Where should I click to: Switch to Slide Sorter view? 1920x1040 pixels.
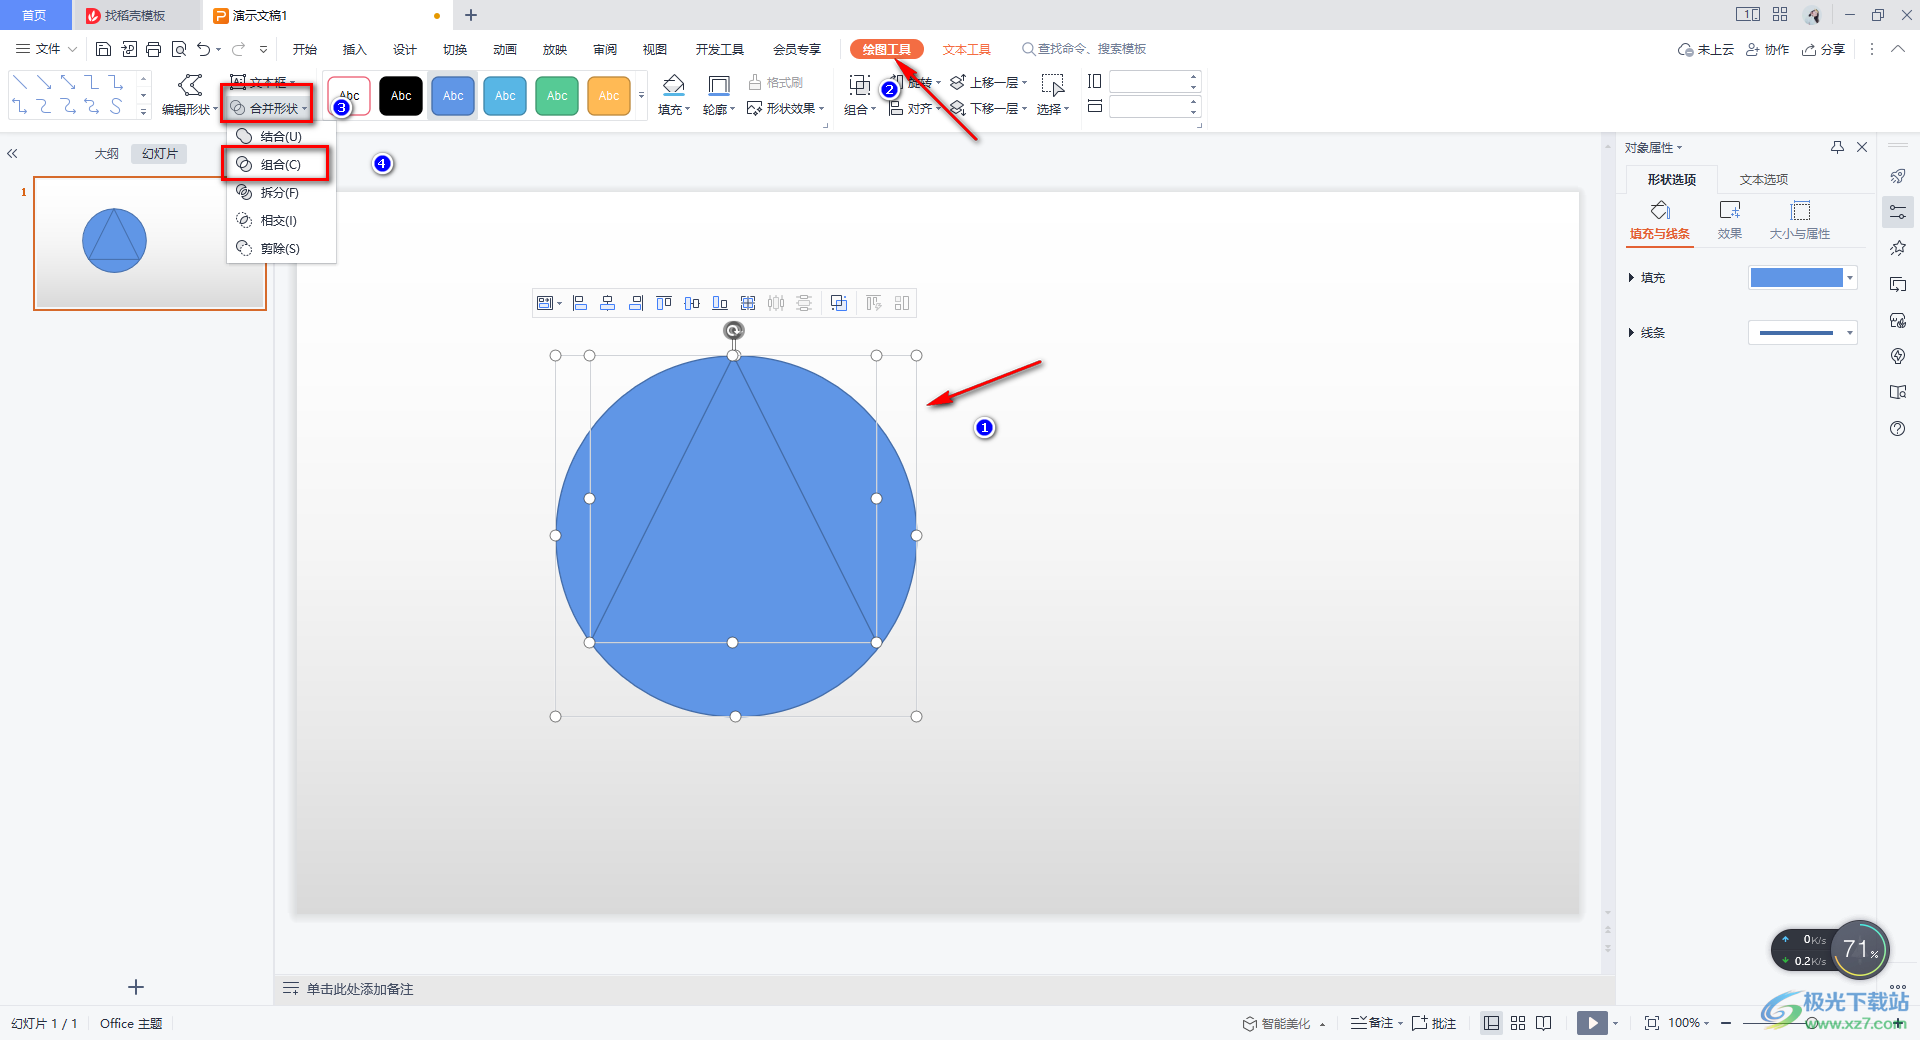(x=1518, y=1023)
